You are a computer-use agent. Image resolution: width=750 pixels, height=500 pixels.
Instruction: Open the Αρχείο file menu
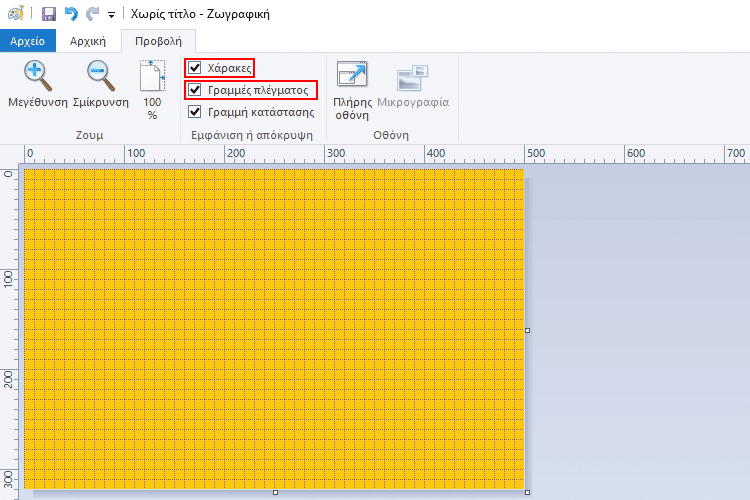click(28, 41)
